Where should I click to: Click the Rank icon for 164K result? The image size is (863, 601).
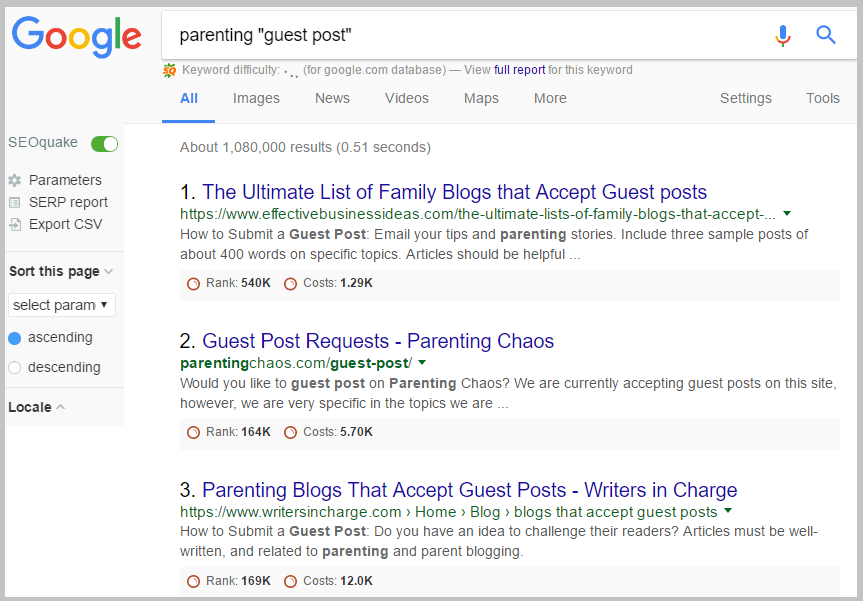(193, 433)
